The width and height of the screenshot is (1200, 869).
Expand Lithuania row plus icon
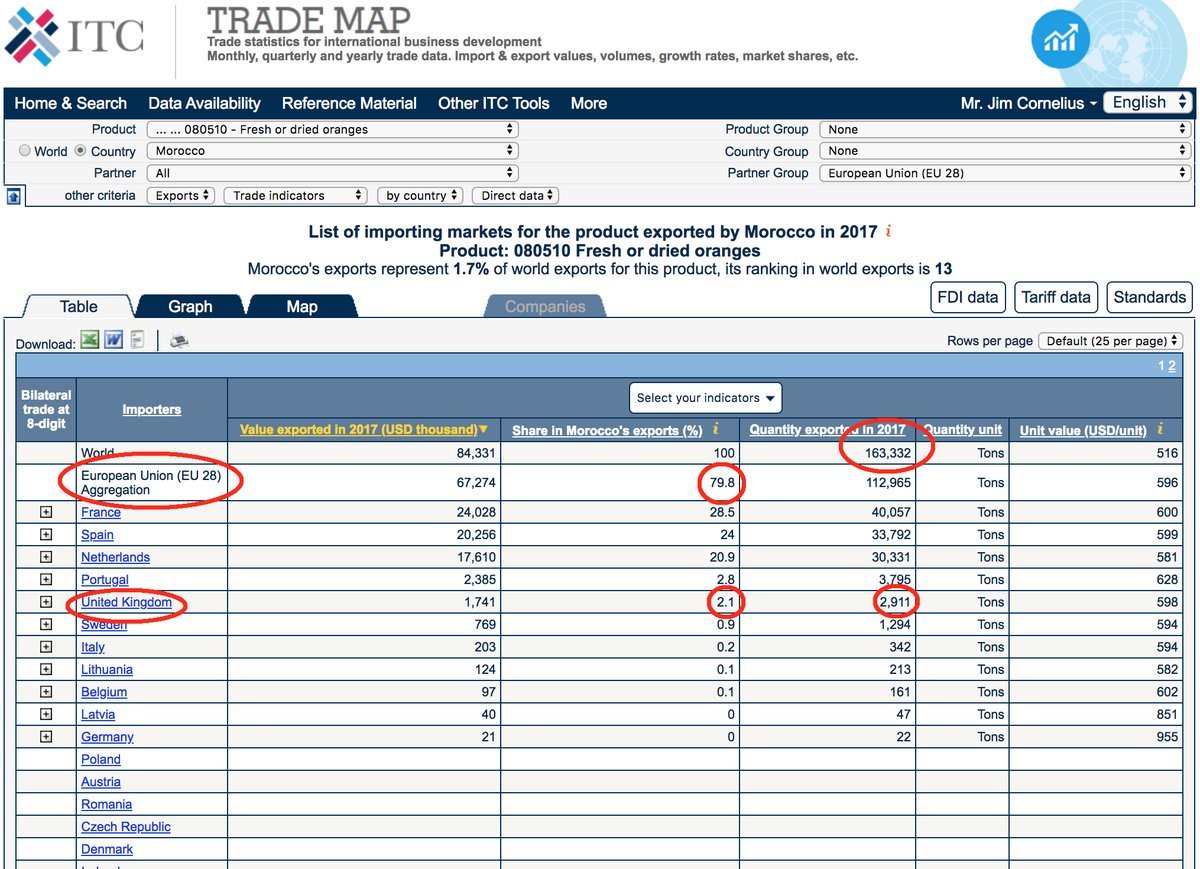(46, 669)
